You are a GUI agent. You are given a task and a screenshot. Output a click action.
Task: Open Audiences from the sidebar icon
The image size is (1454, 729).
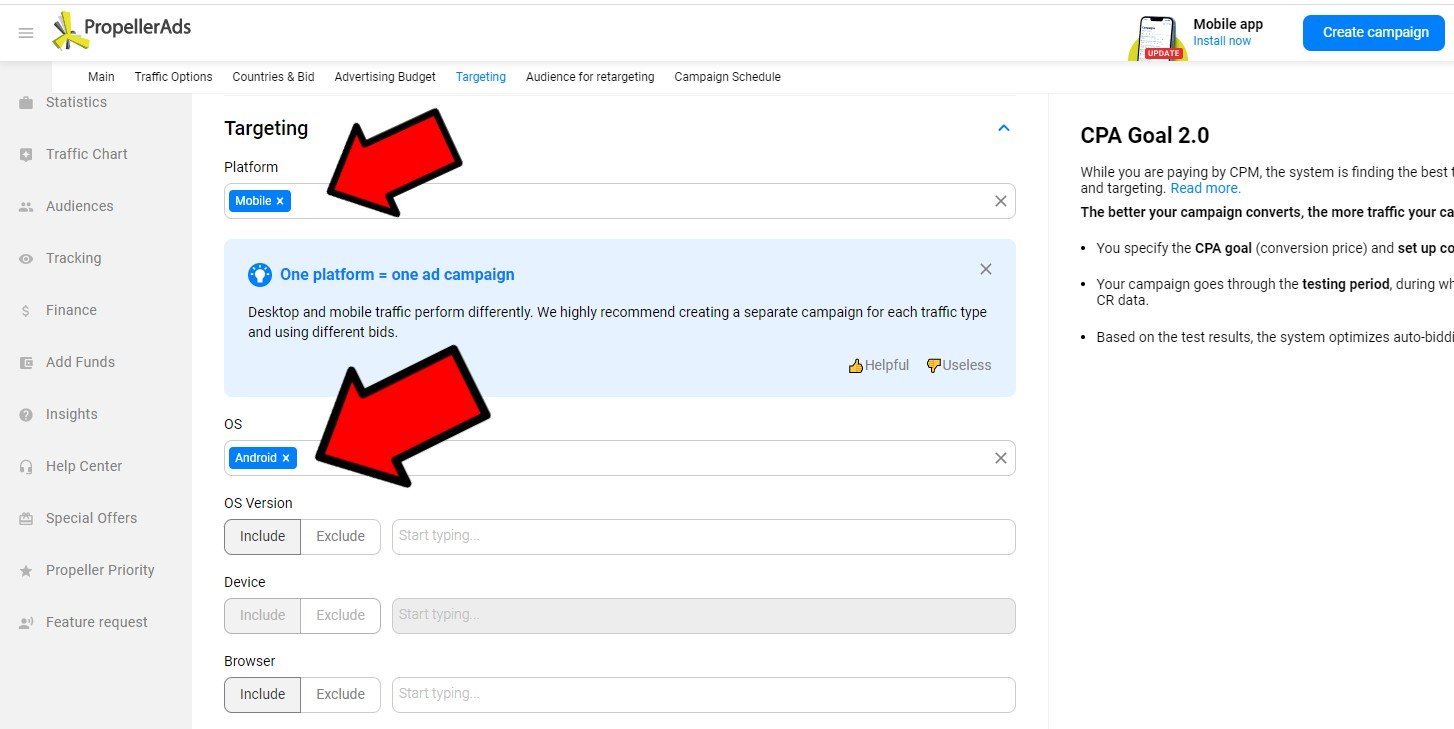26,207
